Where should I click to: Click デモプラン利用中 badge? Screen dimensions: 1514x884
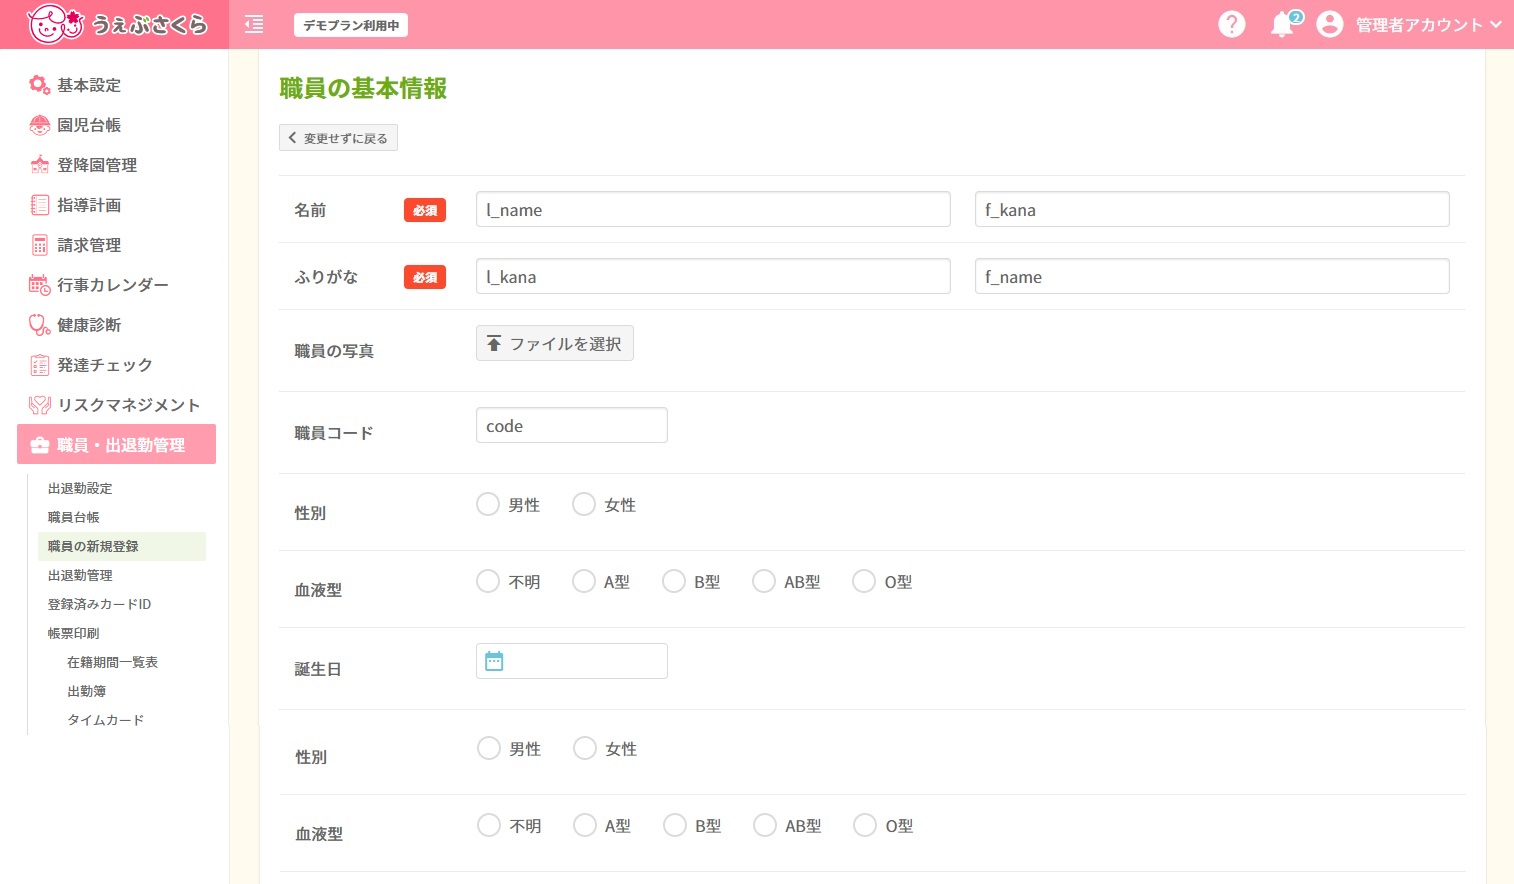[x=351, y=25]
